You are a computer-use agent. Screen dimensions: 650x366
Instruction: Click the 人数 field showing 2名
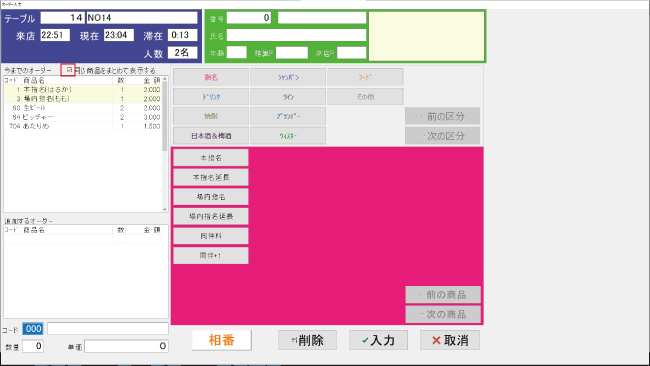pos(182,53)
